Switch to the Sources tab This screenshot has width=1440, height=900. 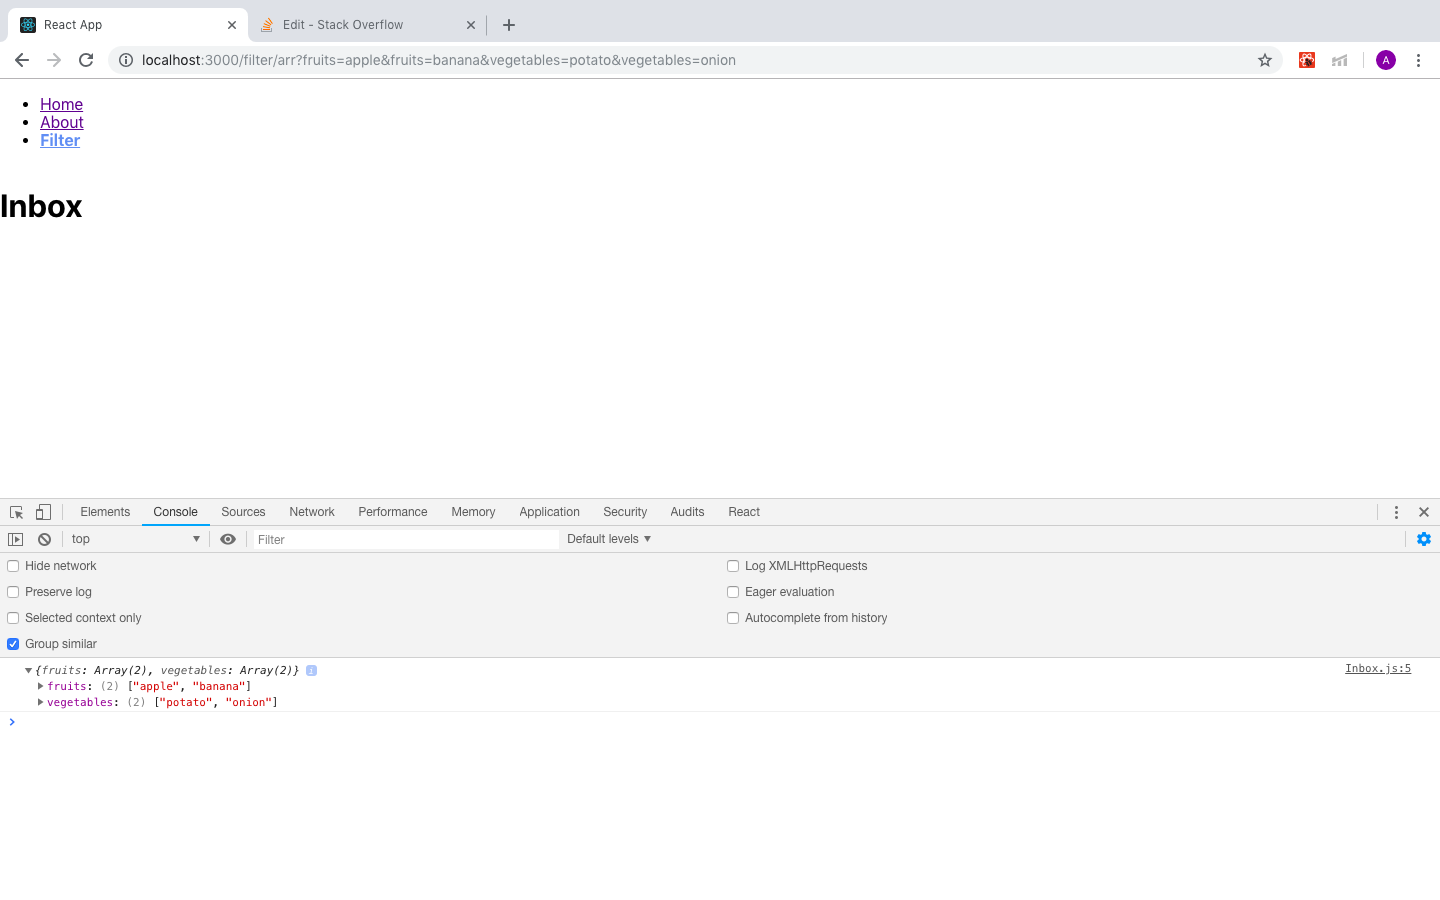243,512
